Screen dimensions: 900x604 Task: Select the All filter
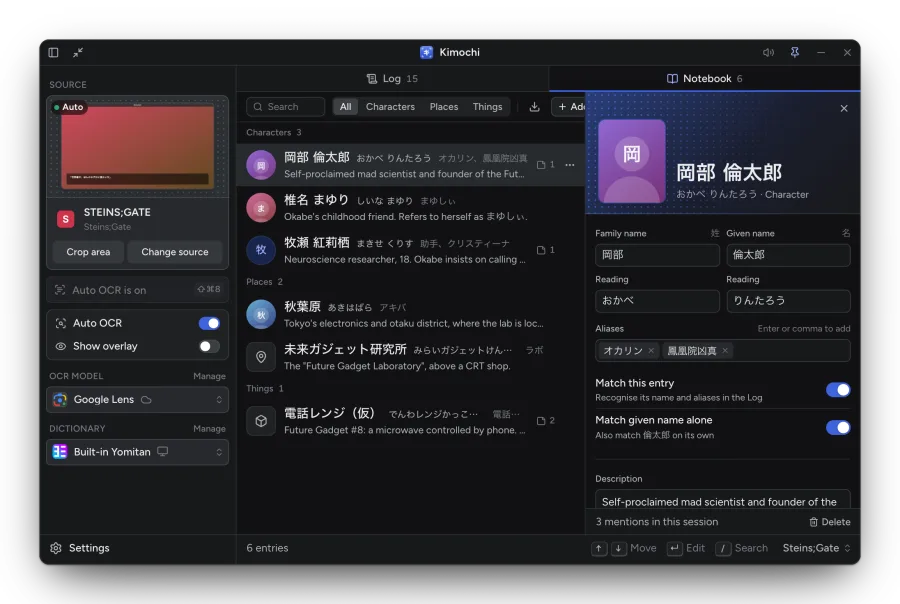click(346, 107)
